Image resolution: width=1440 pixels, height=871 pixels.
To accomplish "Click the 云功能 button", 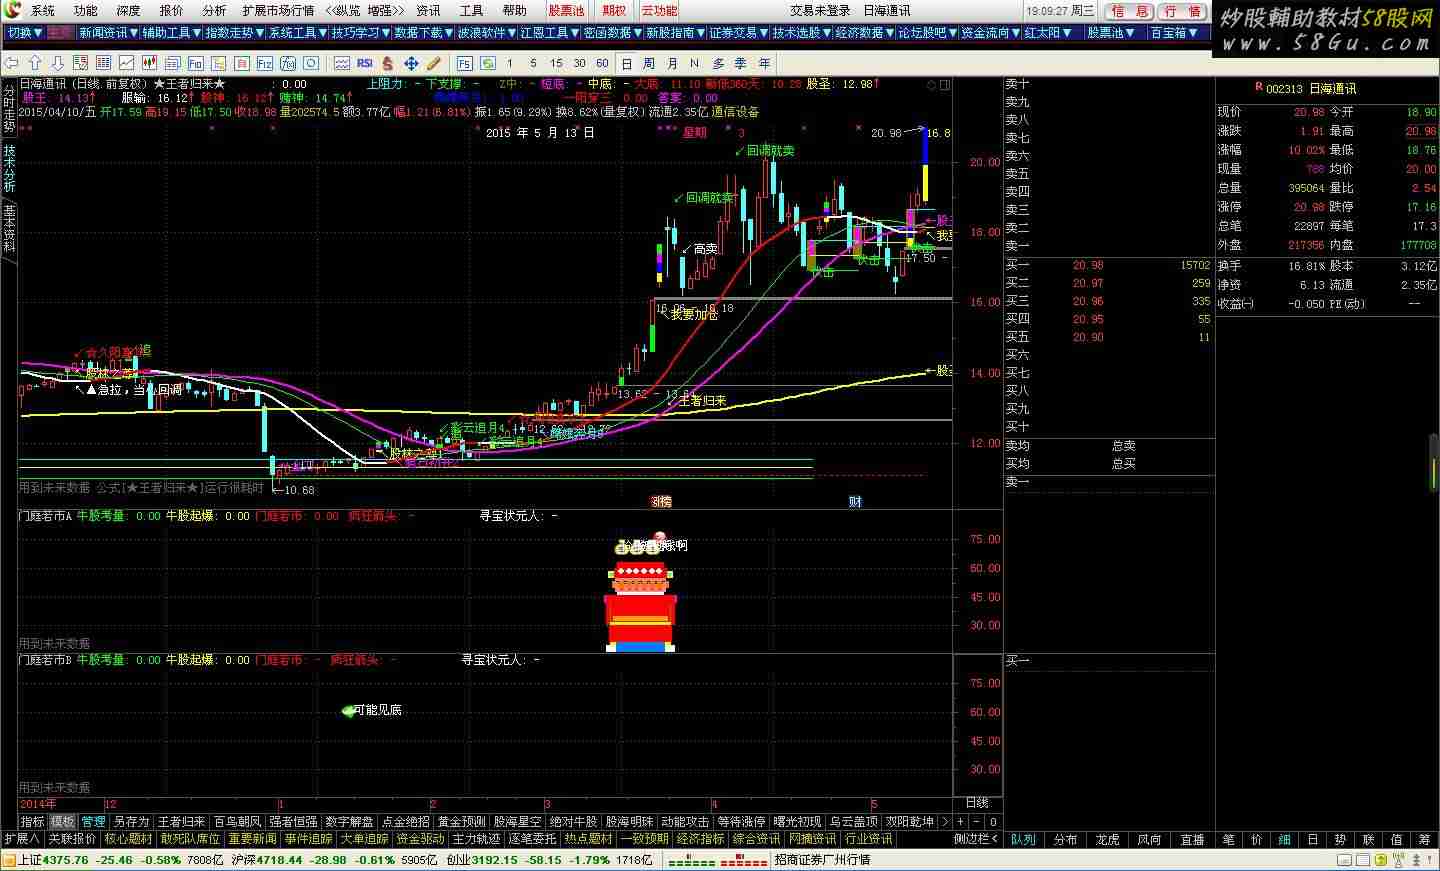I will (659, 10).
